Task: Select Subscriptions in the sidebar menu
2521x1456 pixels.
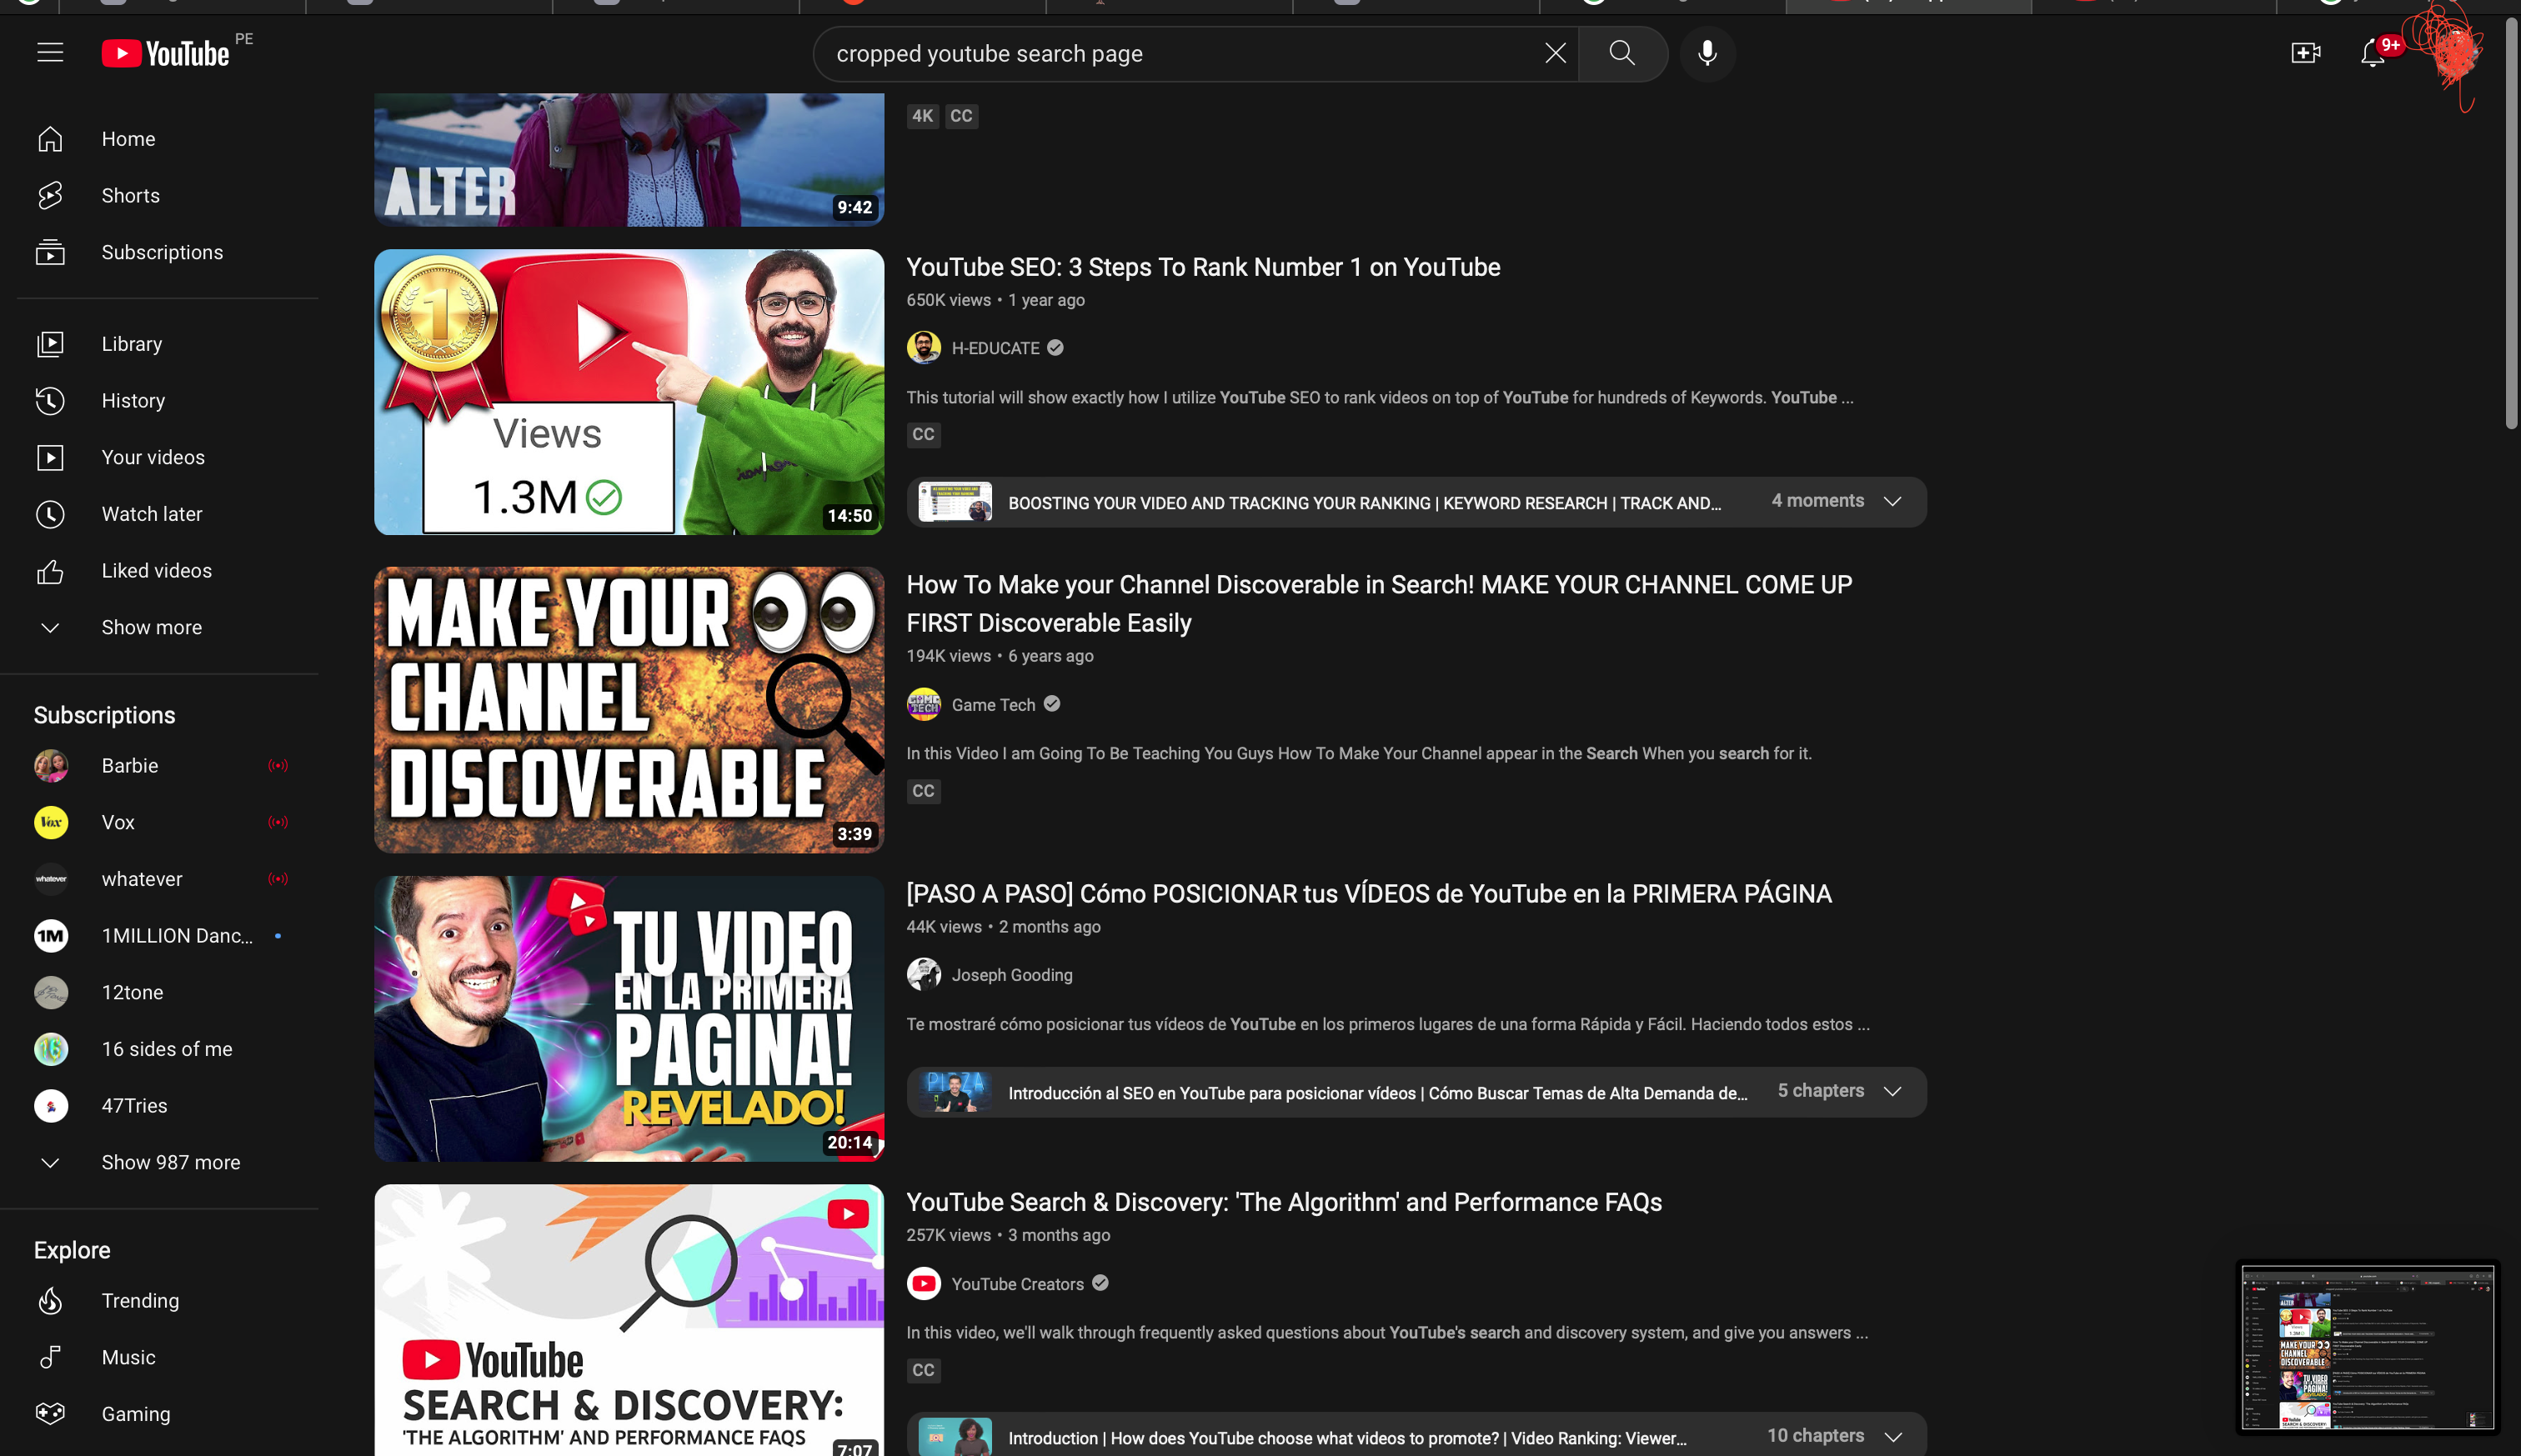Action: [162, 253]
